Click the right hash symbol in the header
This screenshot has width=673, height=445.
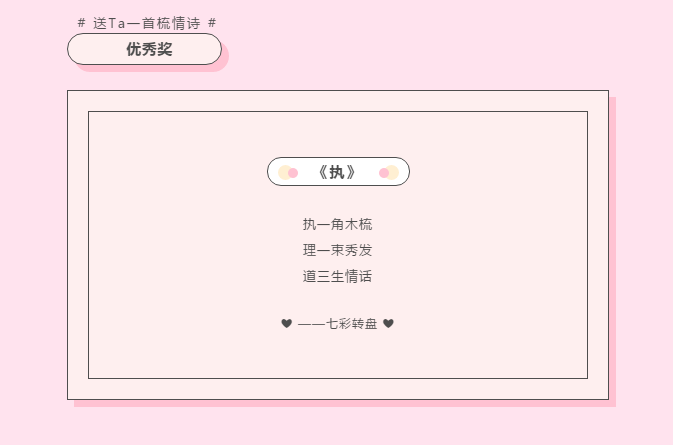pyautogui.click(x=212, y=23)
